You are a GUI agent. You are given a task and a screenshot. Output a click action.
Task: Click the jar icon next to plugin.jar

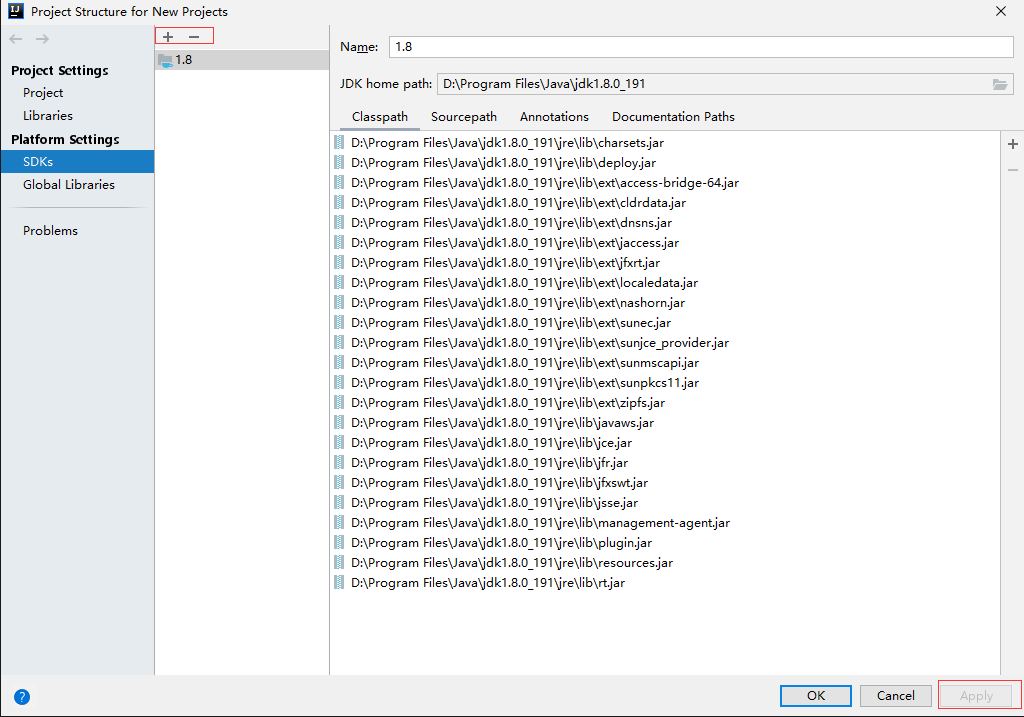(339, 543)
